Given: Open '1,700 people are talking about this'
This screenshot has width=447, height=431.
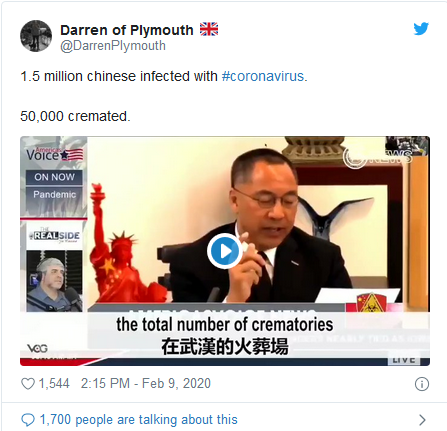Looking at the screenshot, I should pyautogui.click(x=139, y=420).
